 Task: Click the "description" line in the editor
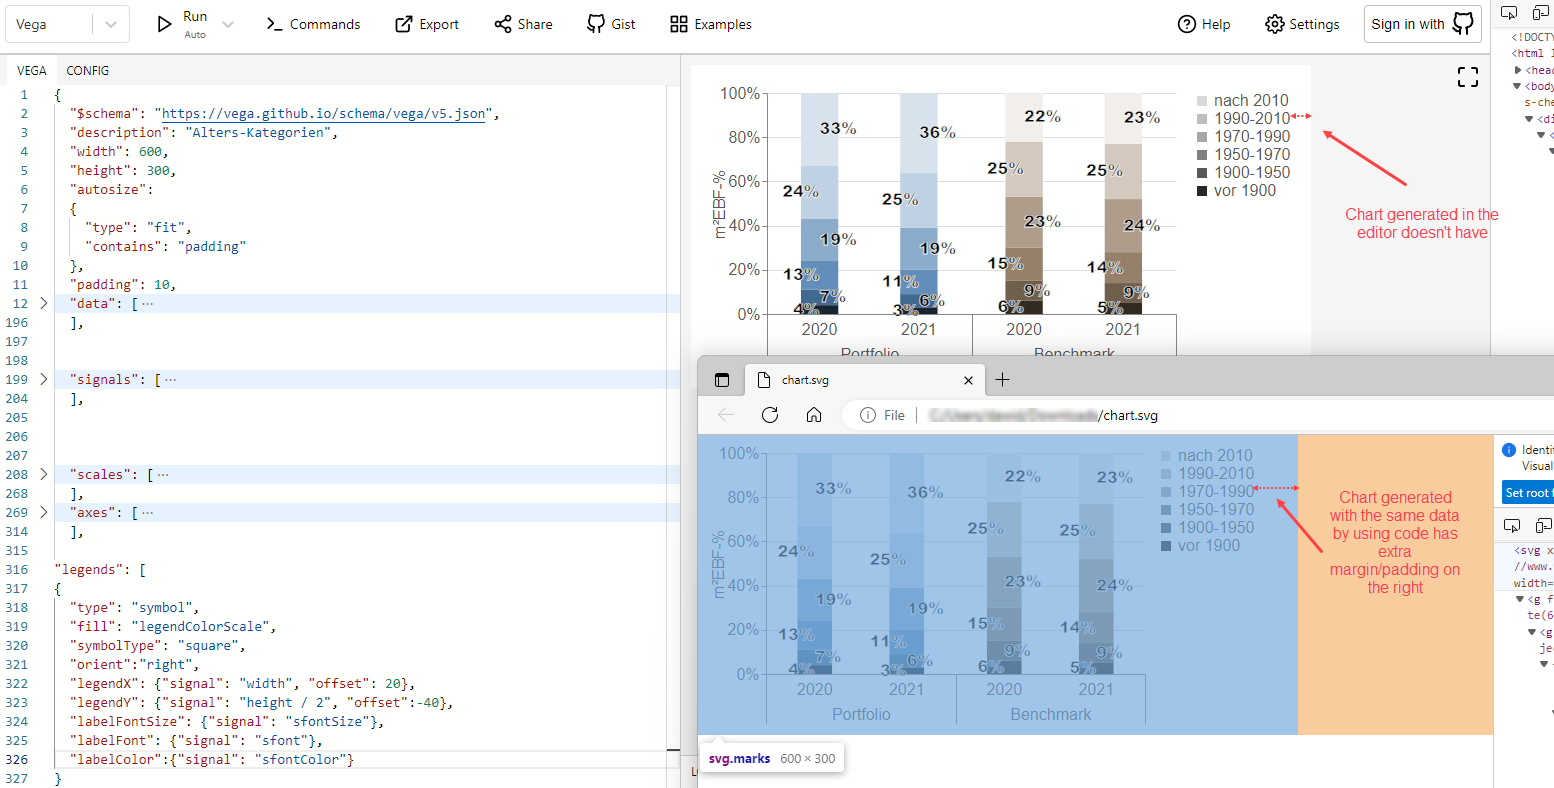pyautogui.click(x=204, y=132)
